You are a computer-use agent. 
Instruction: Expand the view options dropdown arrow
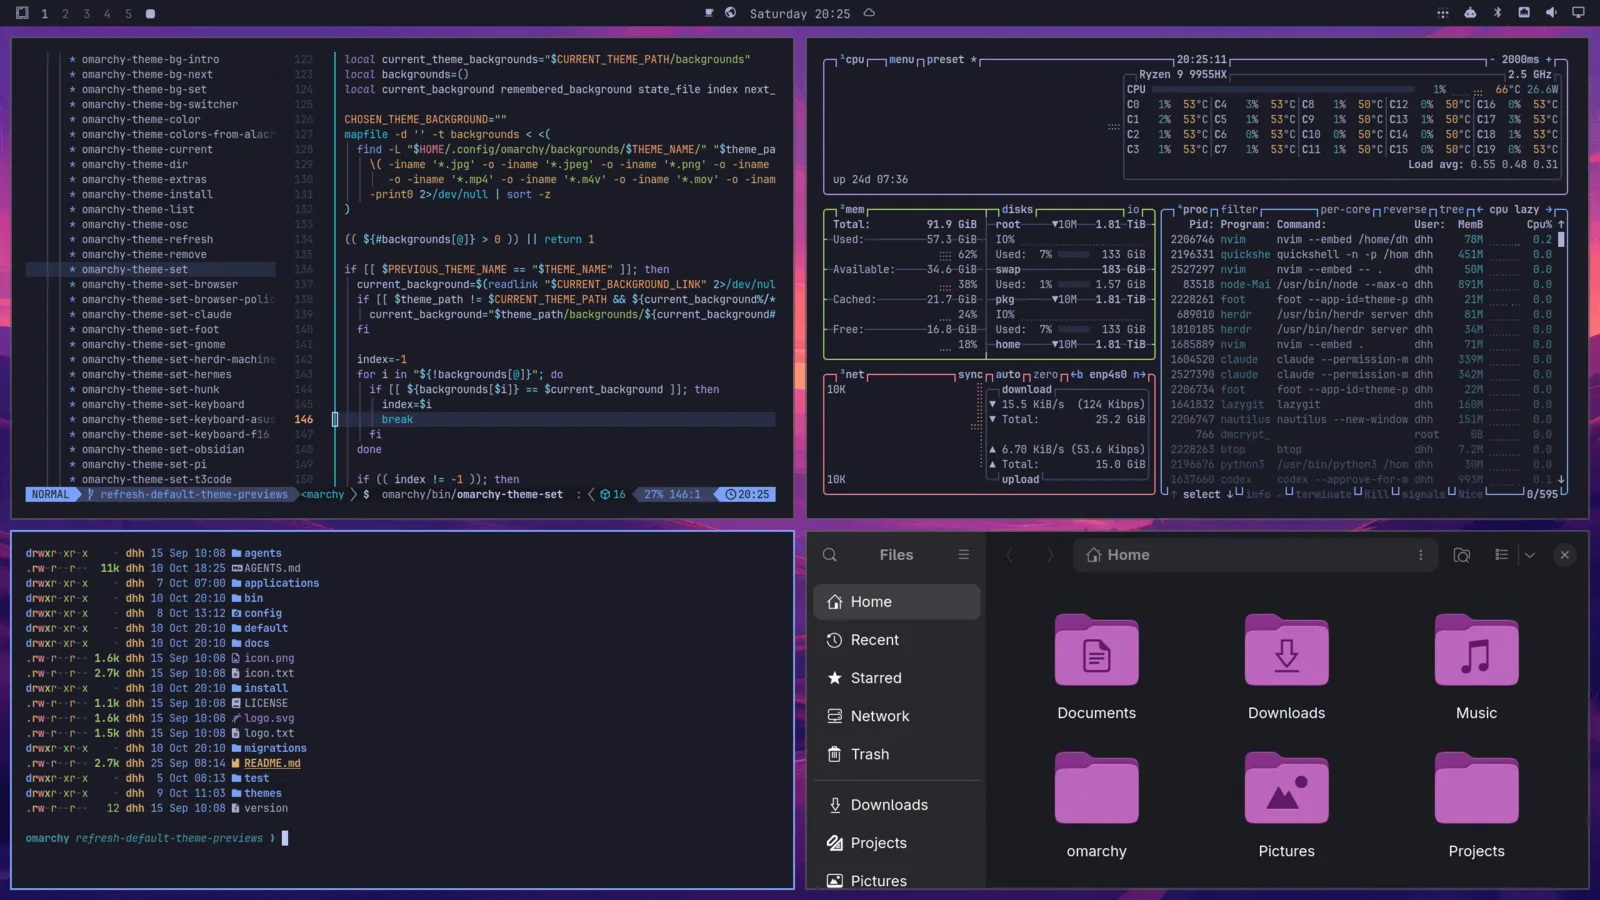1529,555
